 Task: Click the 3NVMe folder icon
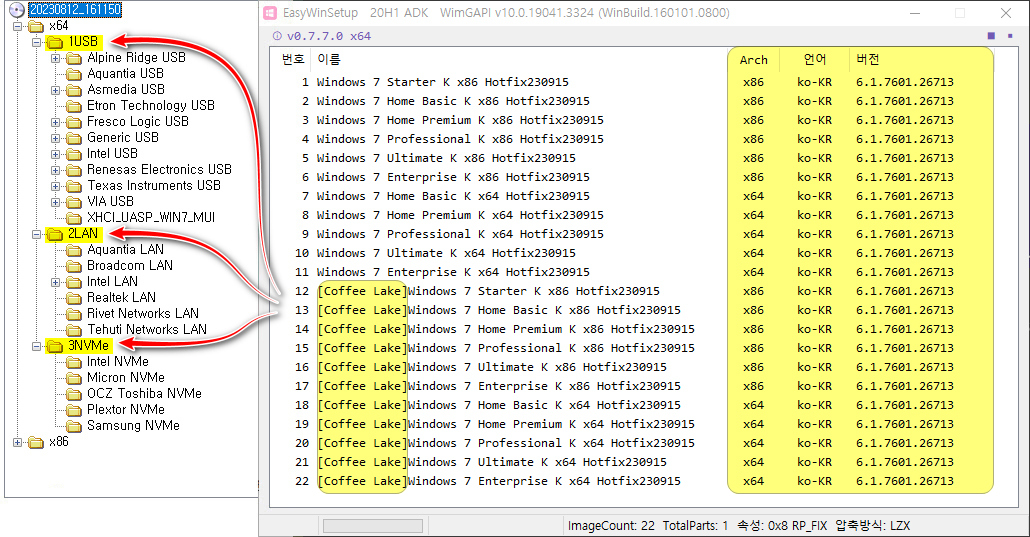tap(55, 346)
